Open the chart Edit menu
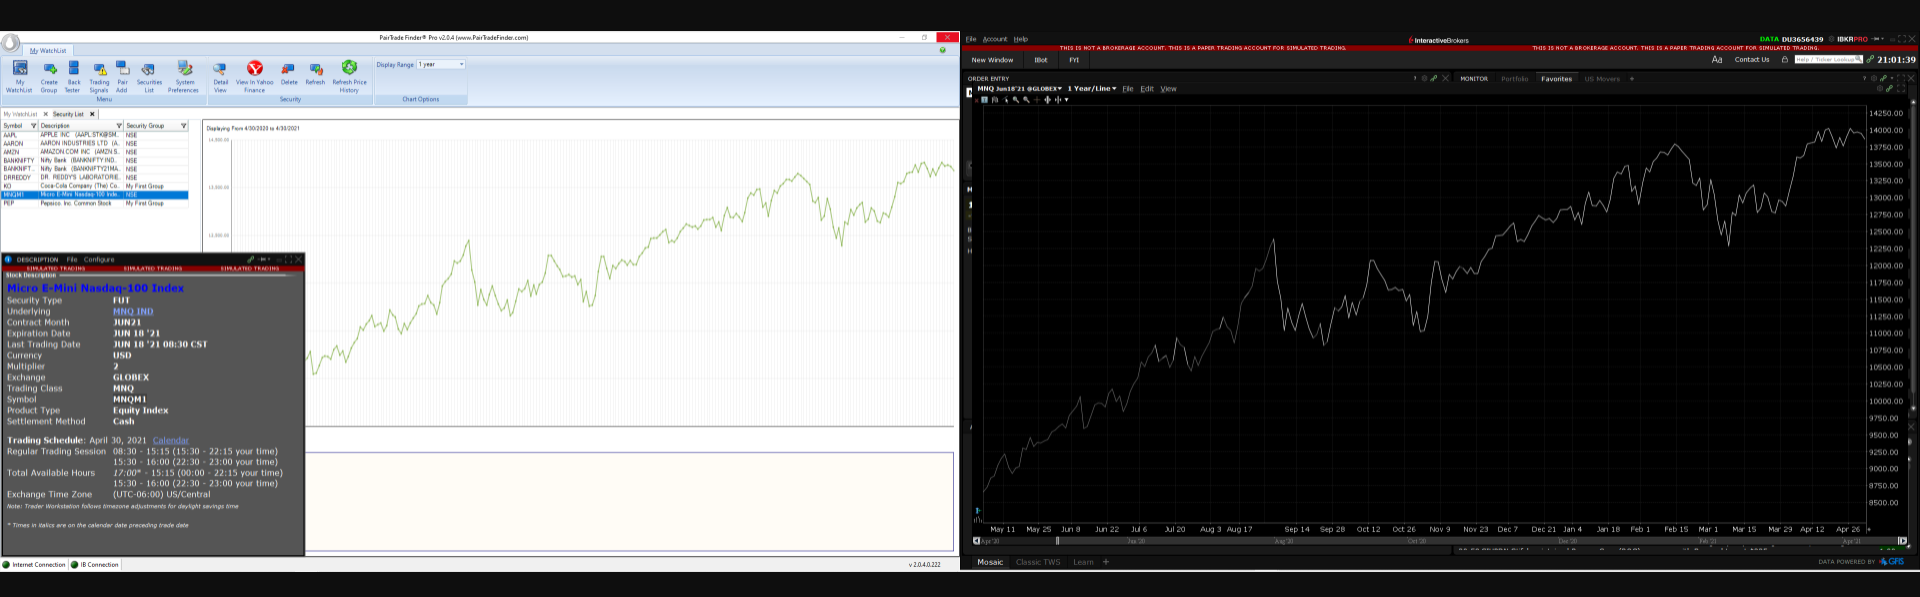Screen dimensions: 1920x597 [1147, 89]
